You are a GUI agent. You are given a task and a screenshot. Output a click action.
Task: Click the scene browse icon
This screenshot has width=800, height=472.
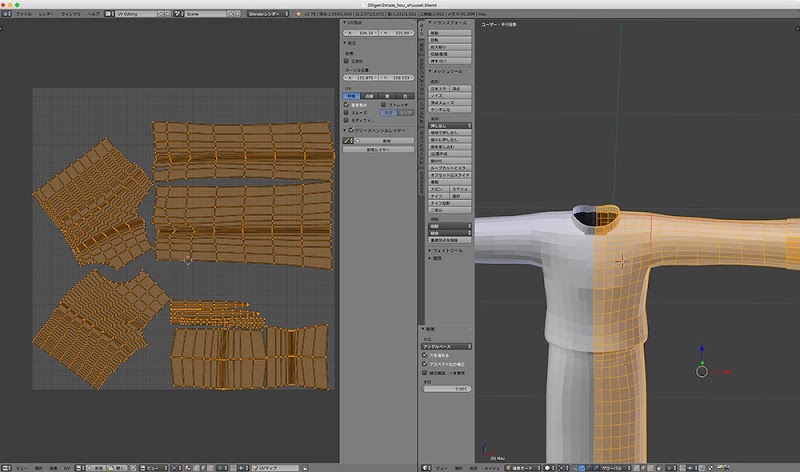coord(178,15)
